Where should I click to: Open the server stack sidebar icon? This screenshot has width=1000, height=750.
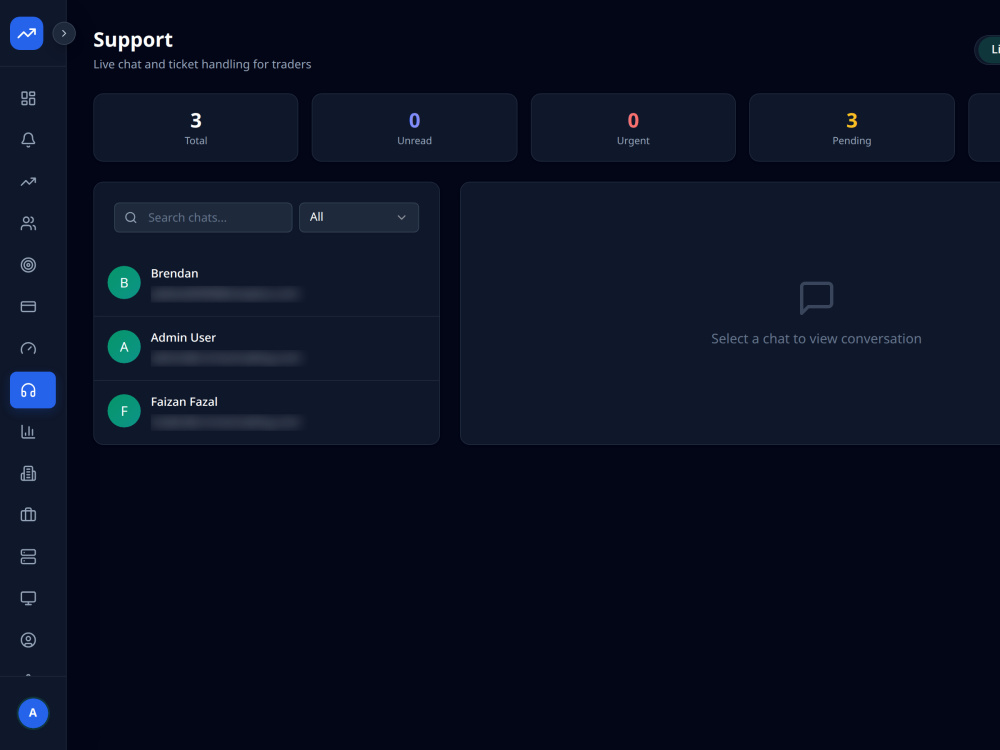(28, 557)
